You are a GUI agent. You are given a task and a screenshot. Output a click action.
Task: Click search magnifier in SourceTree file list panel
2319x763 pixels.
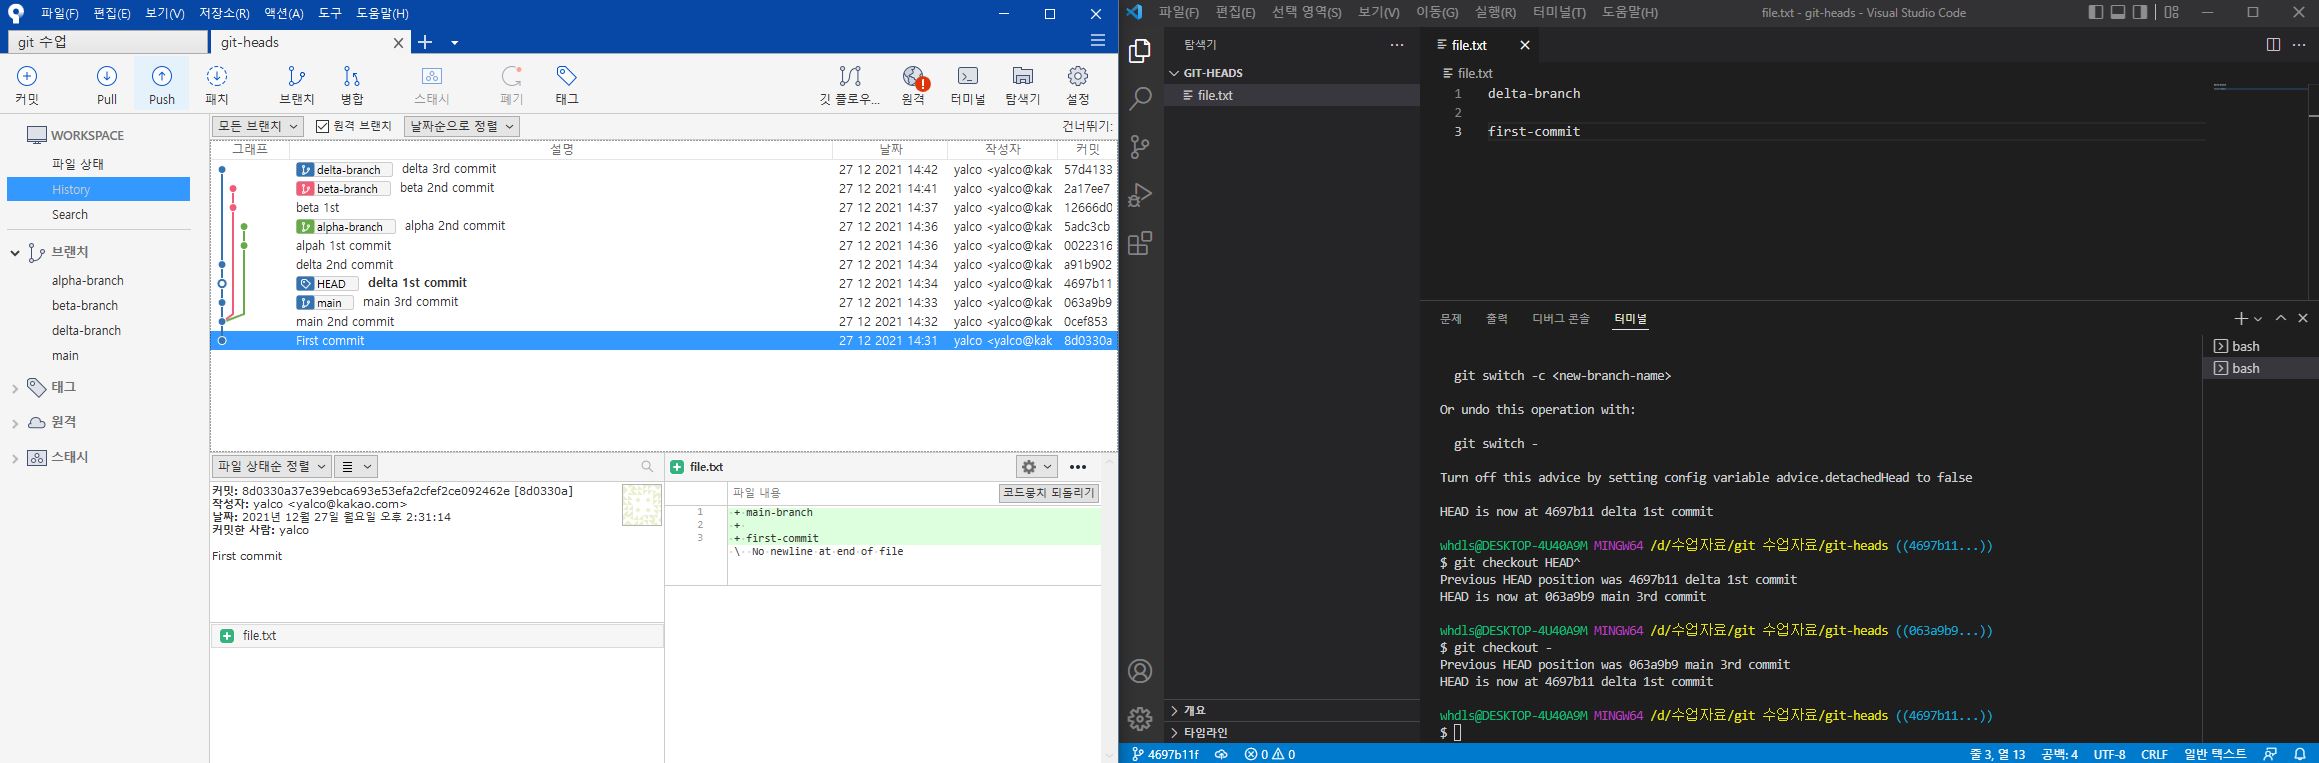[x=647, y=467]
